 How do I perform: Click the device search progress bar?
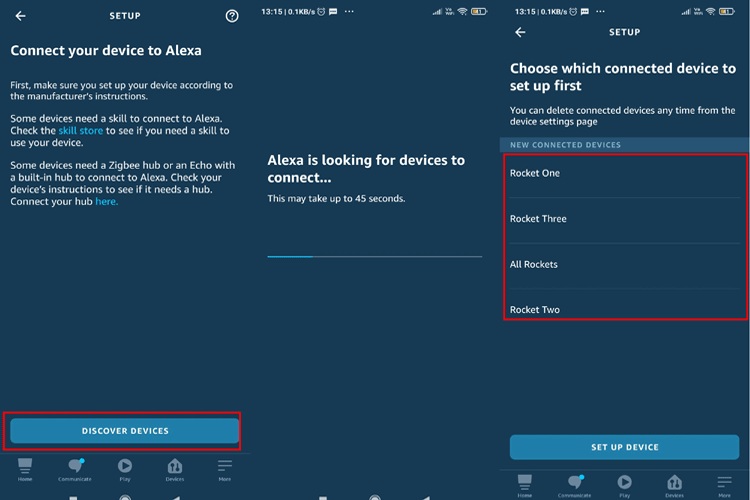[x=375, y=256]
